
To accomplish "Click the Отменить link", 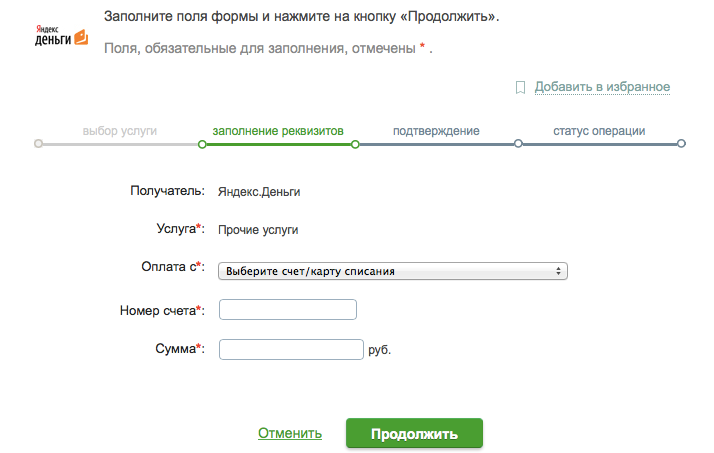I will [x=290, y=434].
